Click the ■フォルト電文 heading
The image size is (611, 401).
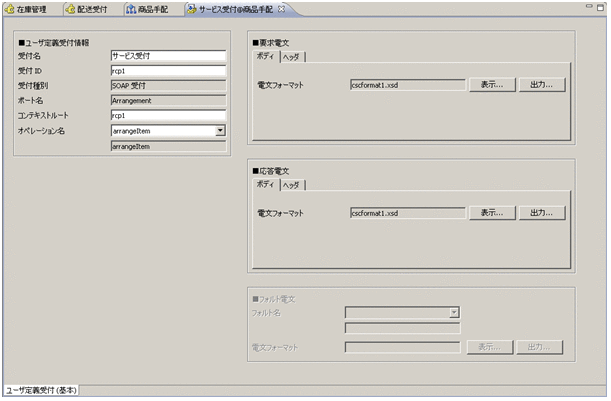point(274,299)
